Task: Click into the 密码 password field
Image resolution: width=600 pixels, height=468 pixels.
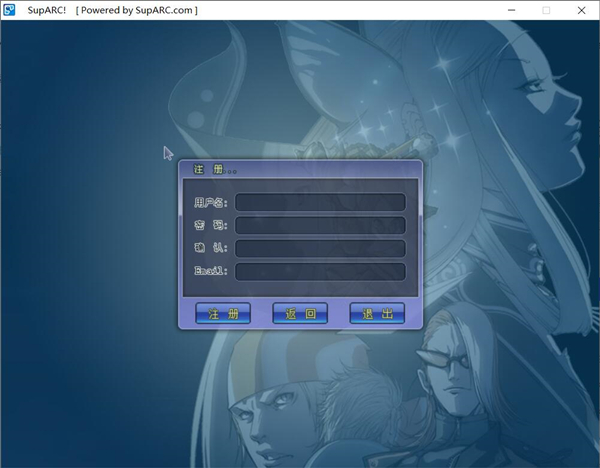Action: tap(320, 226)
